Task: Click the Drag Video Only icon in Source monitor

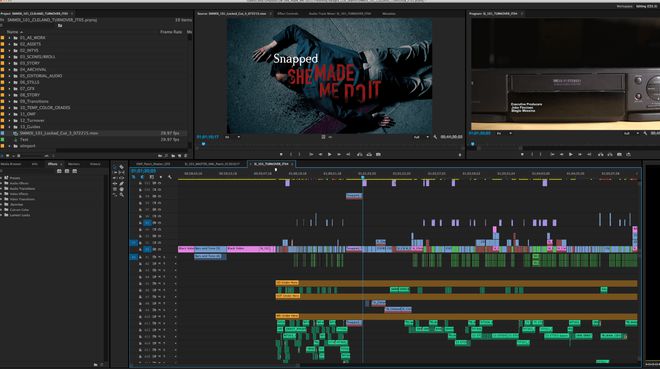Action: click(x=323, y=137)
